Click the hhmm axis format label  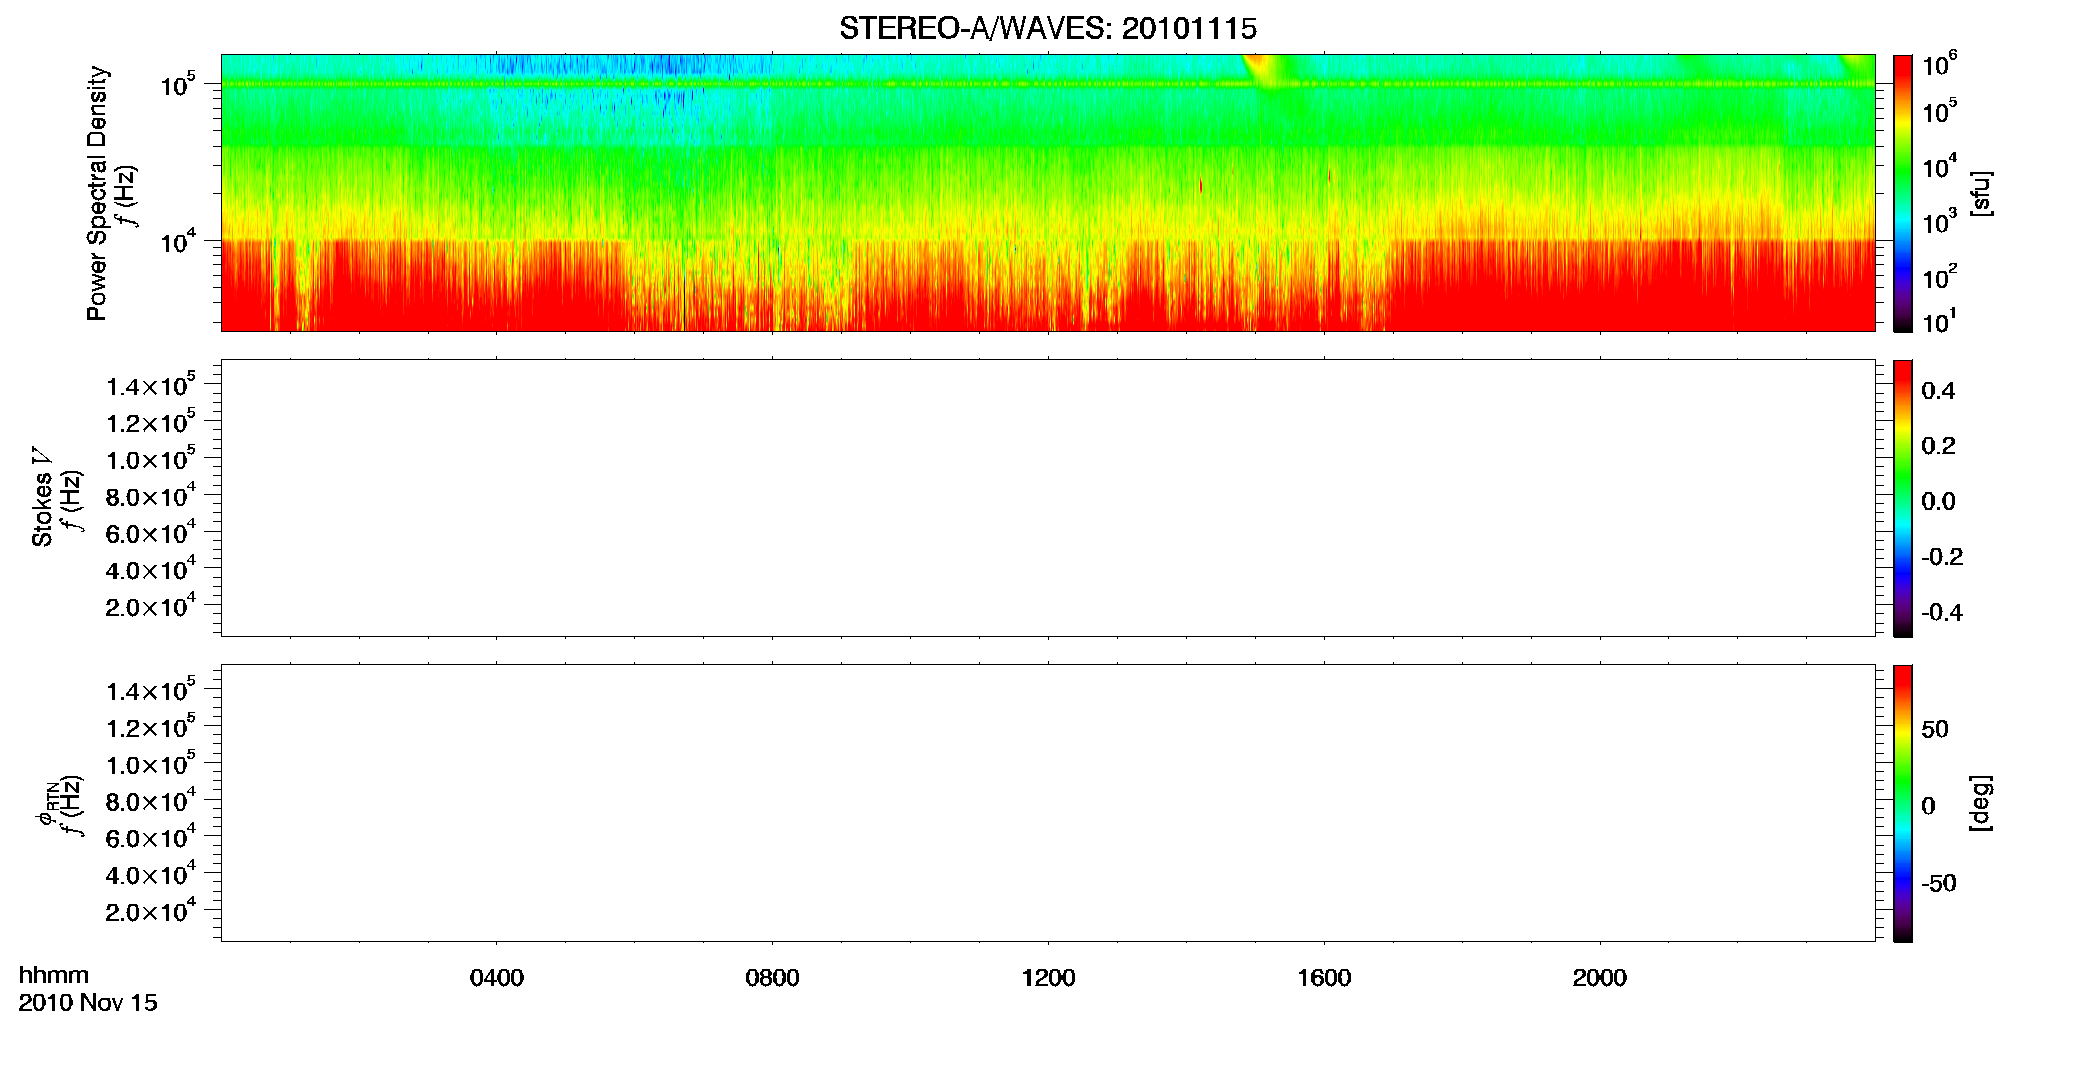(x=54, y=976)
